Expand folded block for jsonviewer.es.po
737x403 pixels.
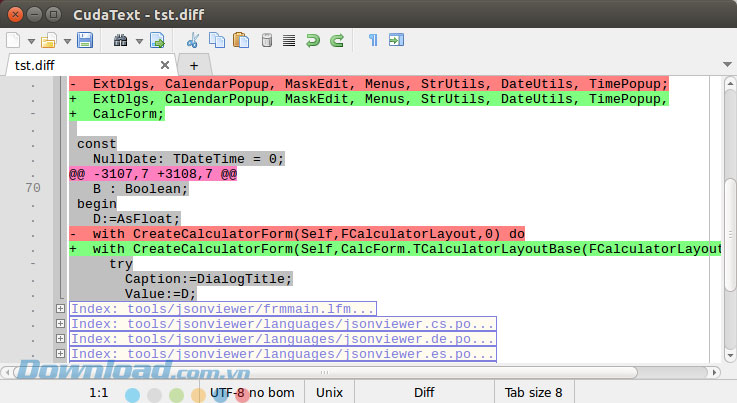[60, 354]
